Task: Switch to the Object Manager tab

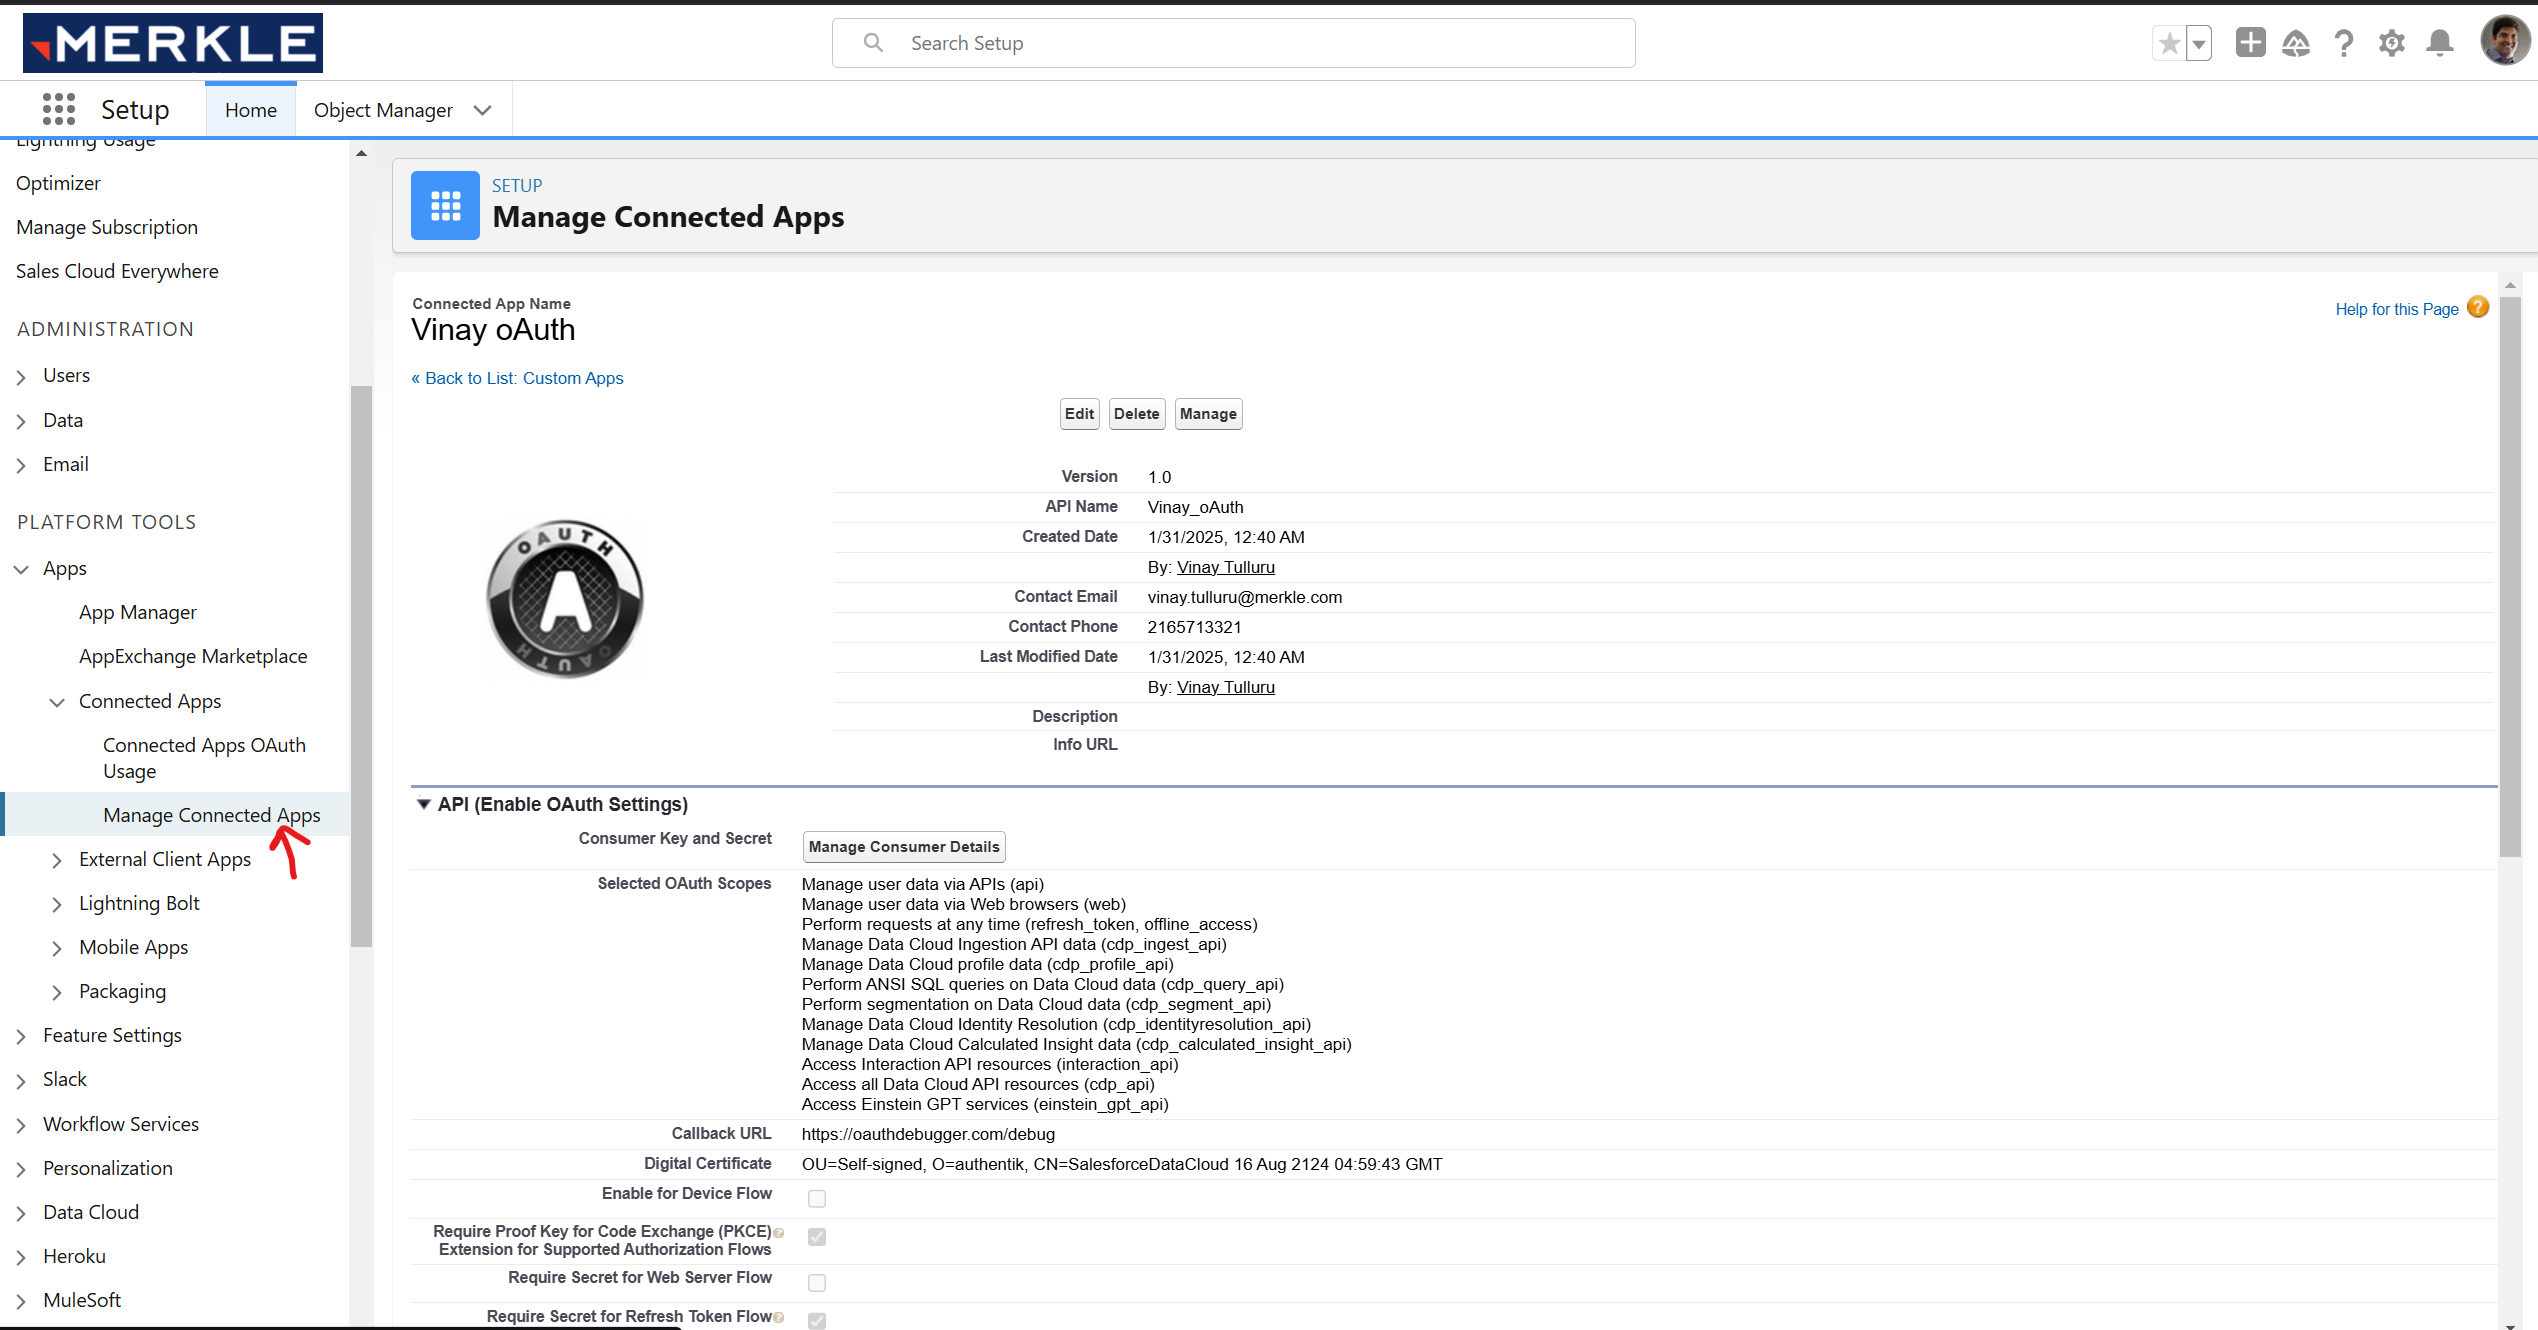Action: [x=383, y=110]
